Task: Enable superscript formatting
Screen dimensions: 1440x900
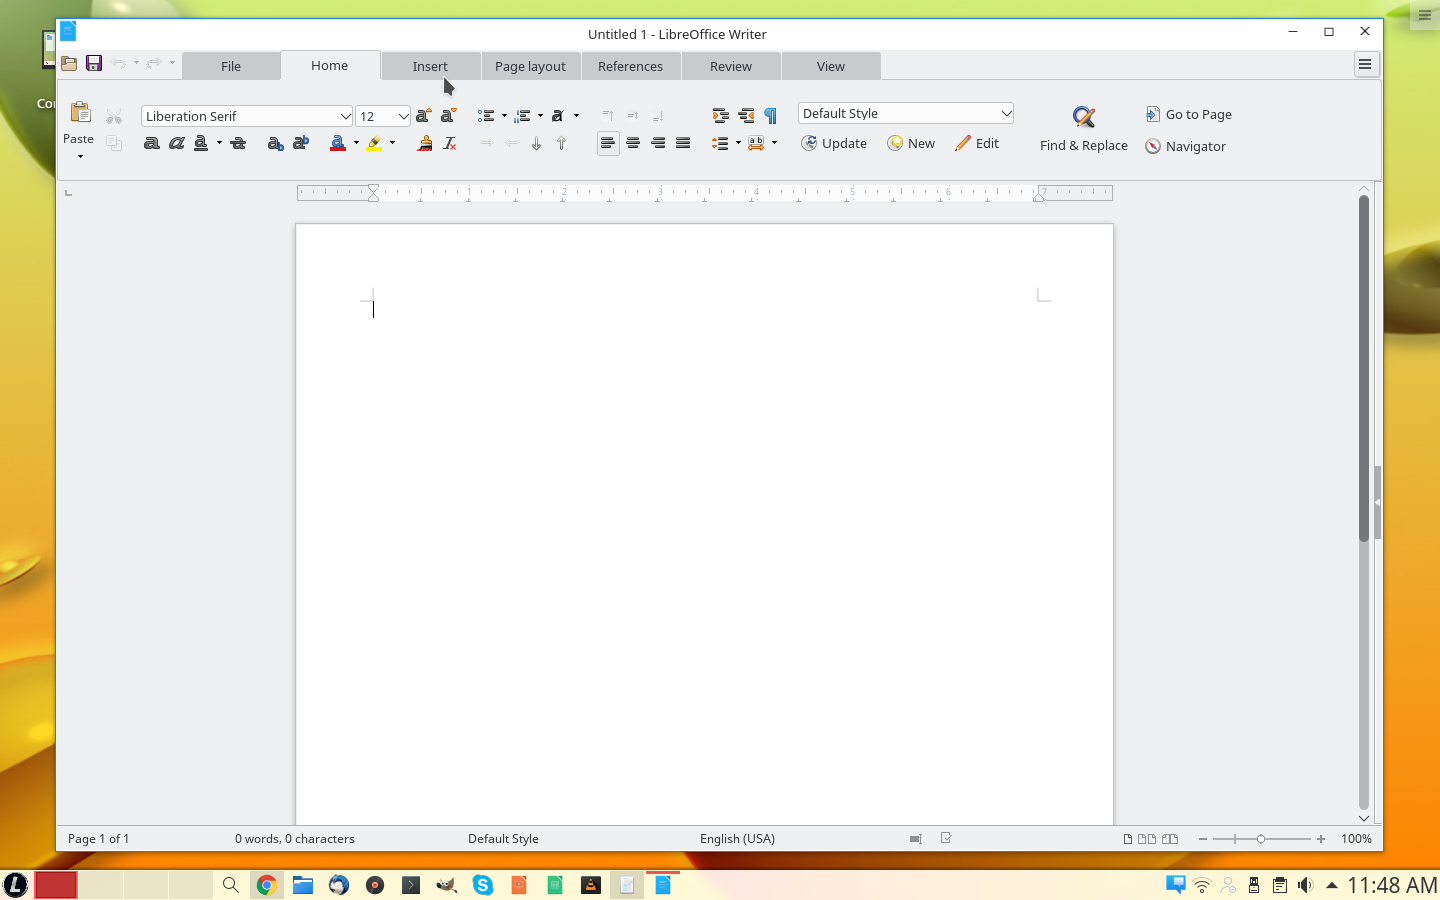Action: [x=300, y=143]
